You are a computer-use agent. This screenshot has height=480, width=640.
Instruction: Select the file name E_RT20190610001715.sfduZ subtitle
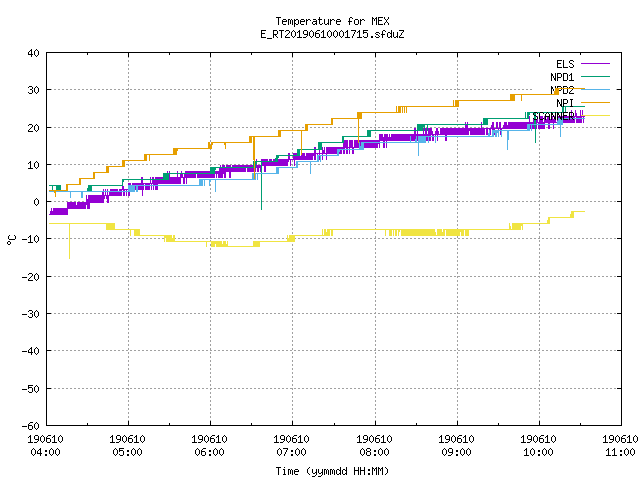point(332,34)
